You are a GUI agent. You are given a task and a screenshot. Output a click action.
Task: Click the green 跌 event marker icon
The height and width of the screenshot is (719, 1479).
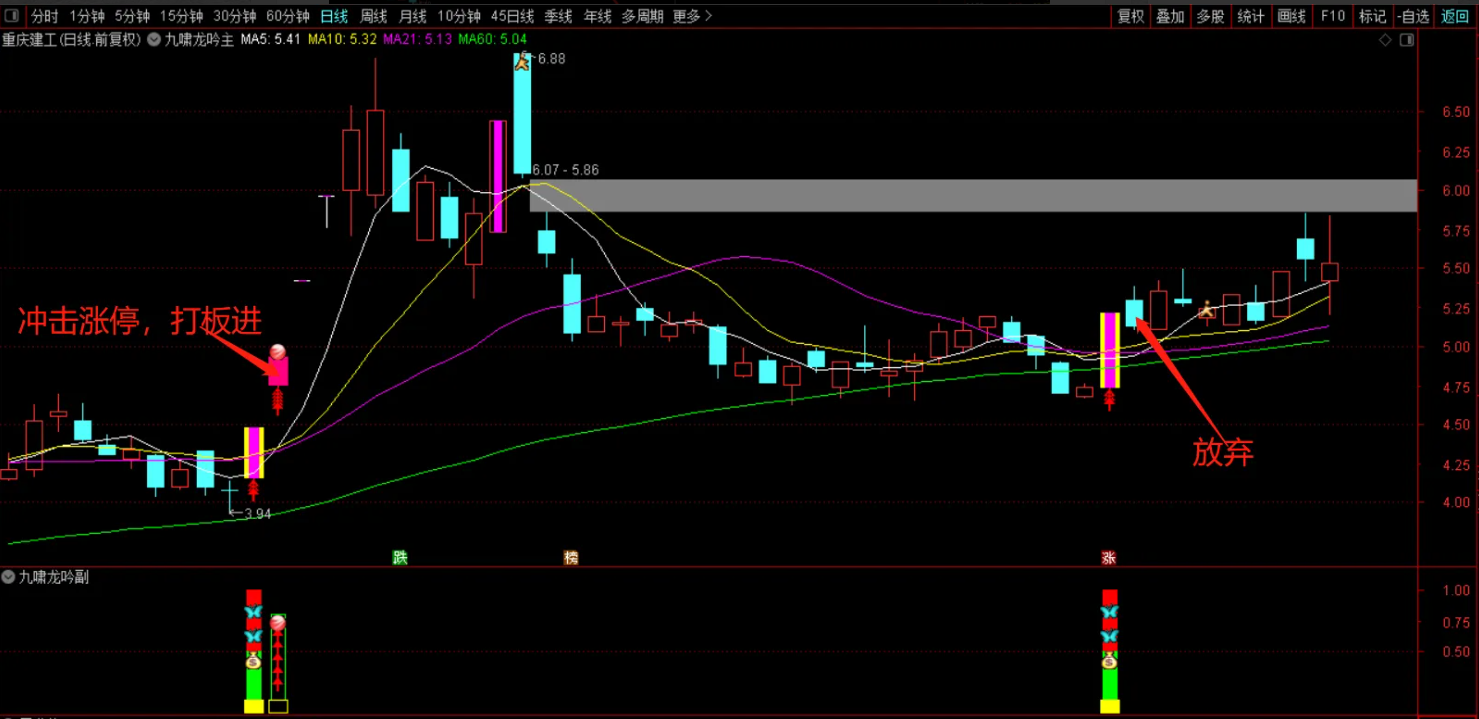tap(399, 557)
